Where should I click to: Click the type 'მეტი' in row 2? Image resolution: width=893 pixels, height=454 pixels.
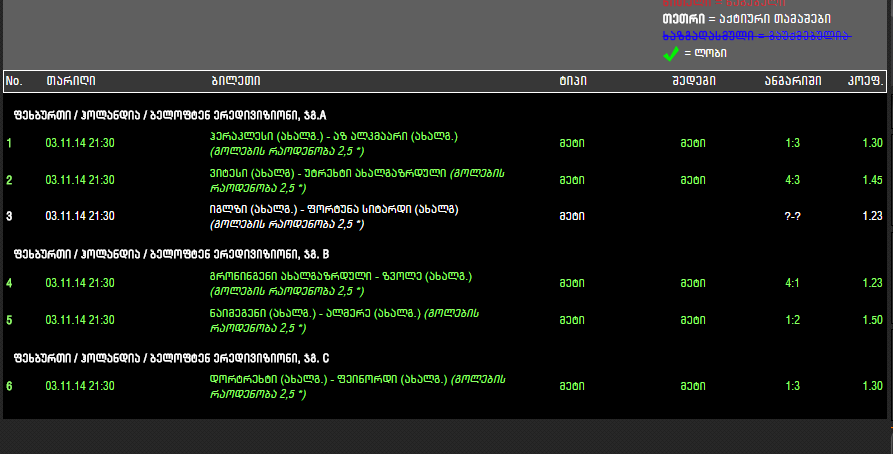(572, 180)
